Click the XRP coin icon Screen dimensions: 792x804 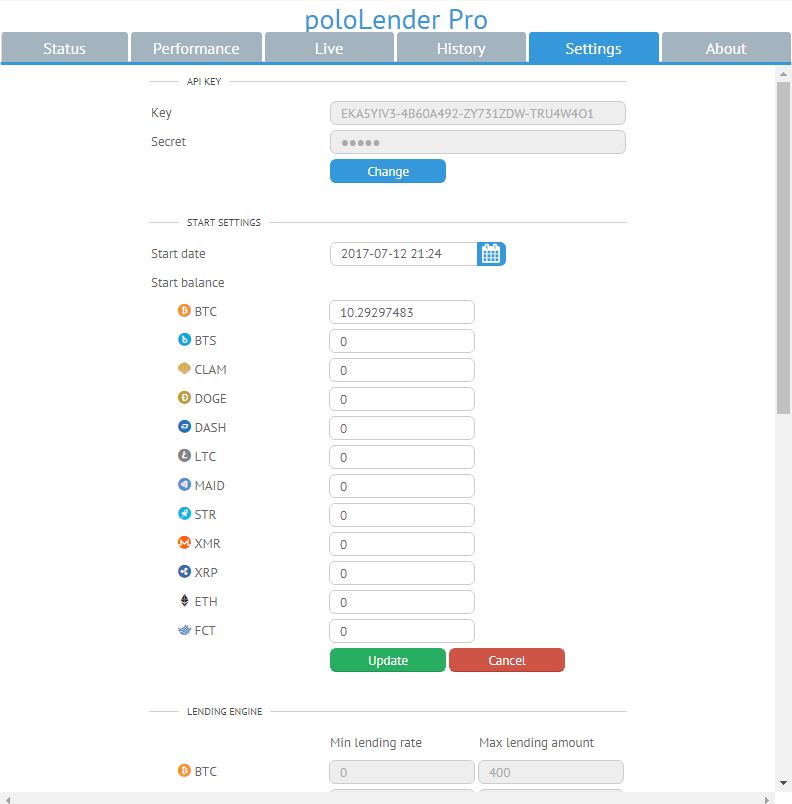[184, 571]
